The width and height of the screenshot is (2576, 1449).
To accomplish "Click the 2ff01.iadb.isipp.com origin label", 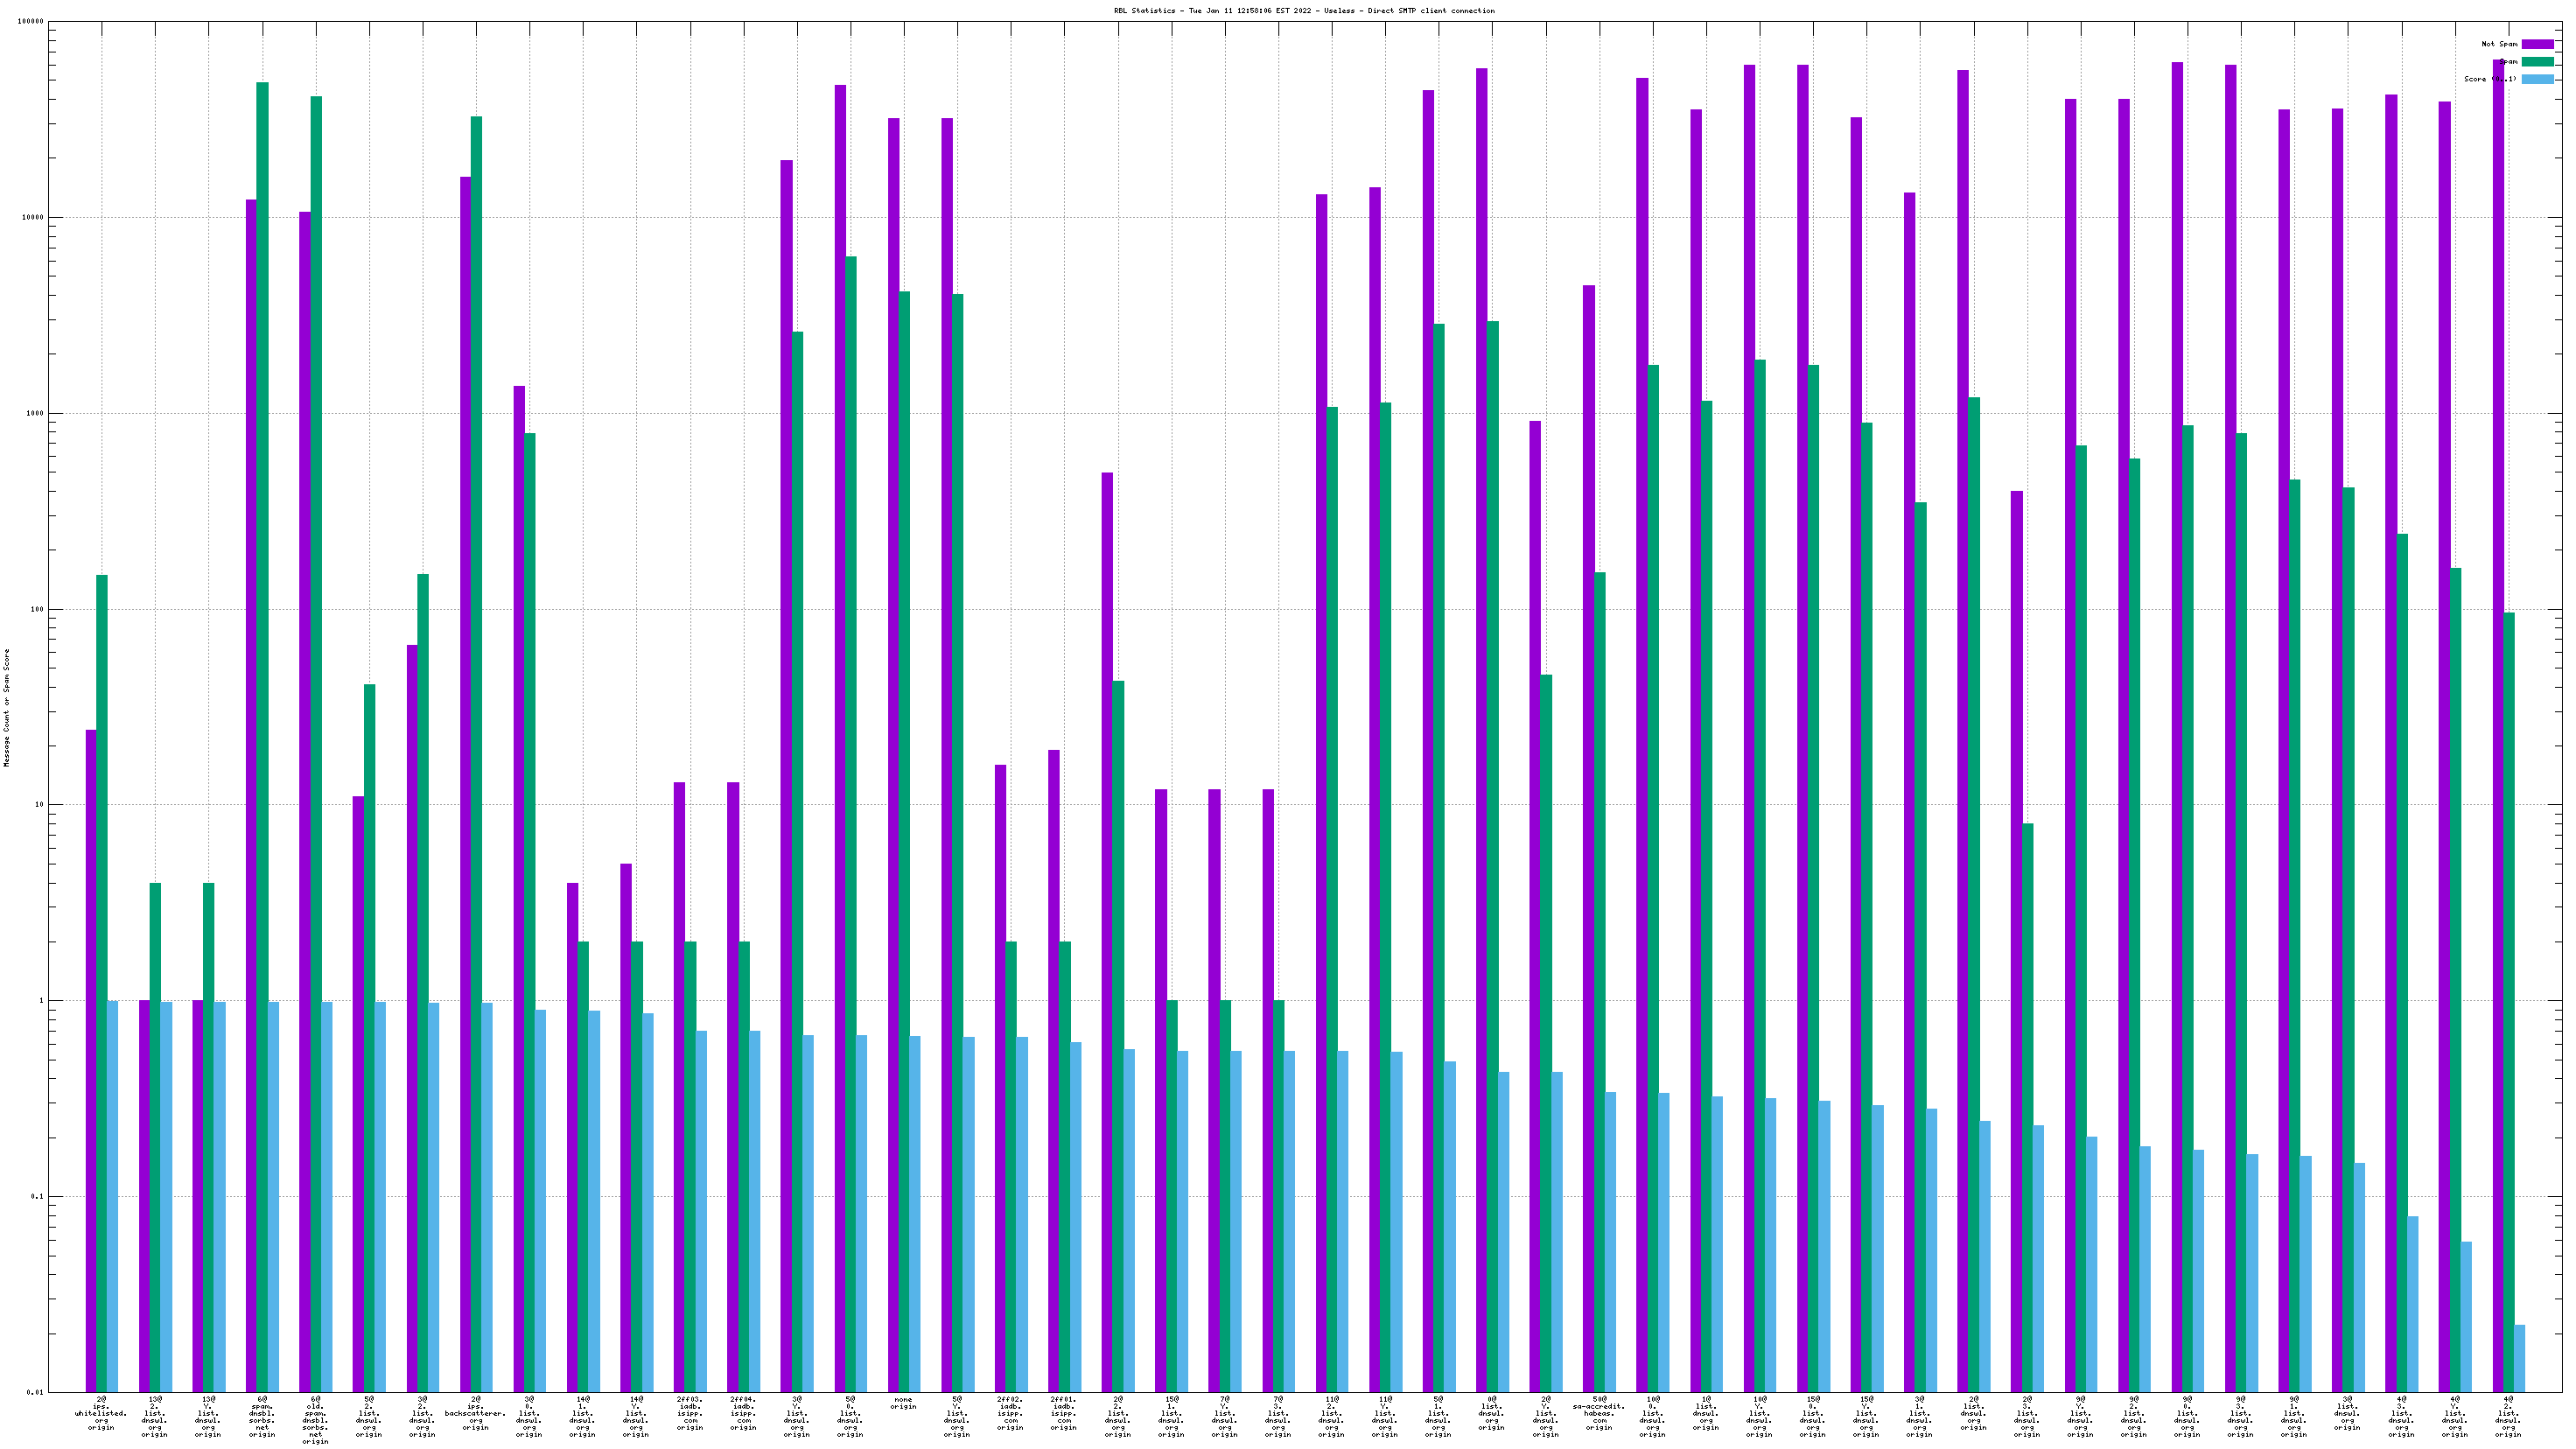I will [x=1064, y=1413].
